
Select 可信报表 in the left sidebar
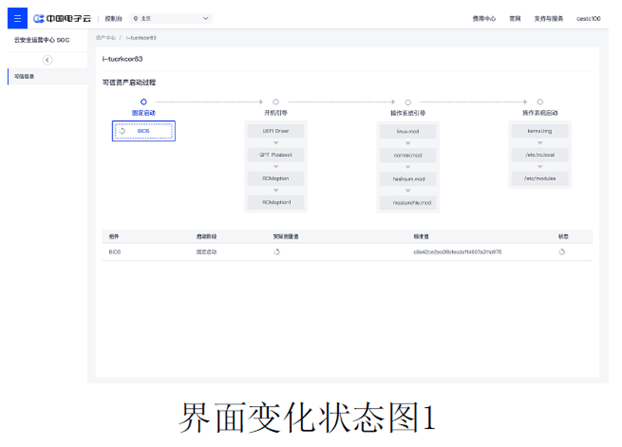coord(25,76)
